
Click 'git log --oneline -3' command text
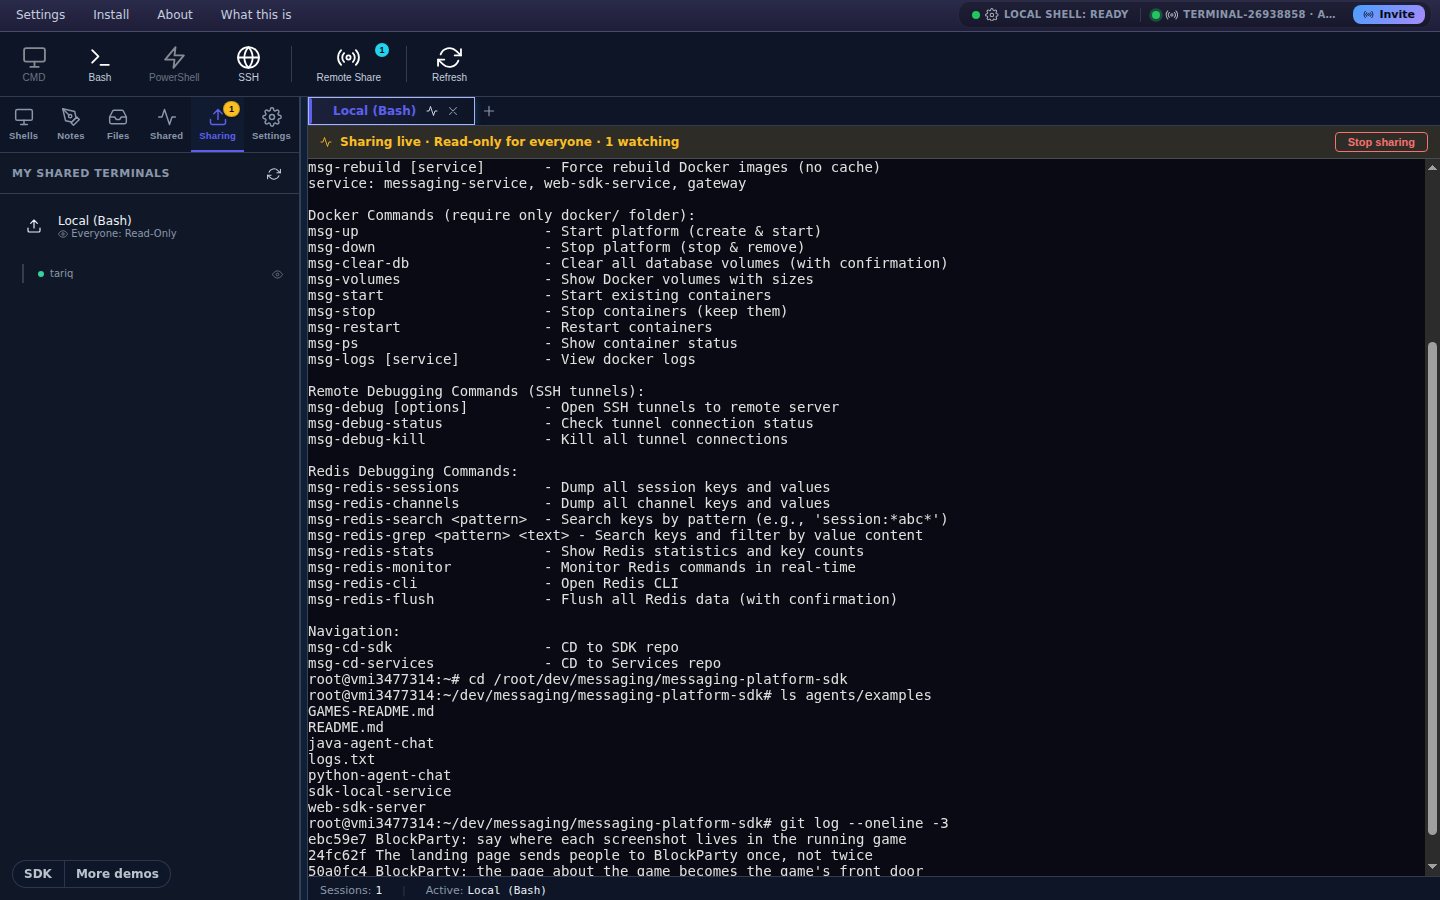(864, 824)
